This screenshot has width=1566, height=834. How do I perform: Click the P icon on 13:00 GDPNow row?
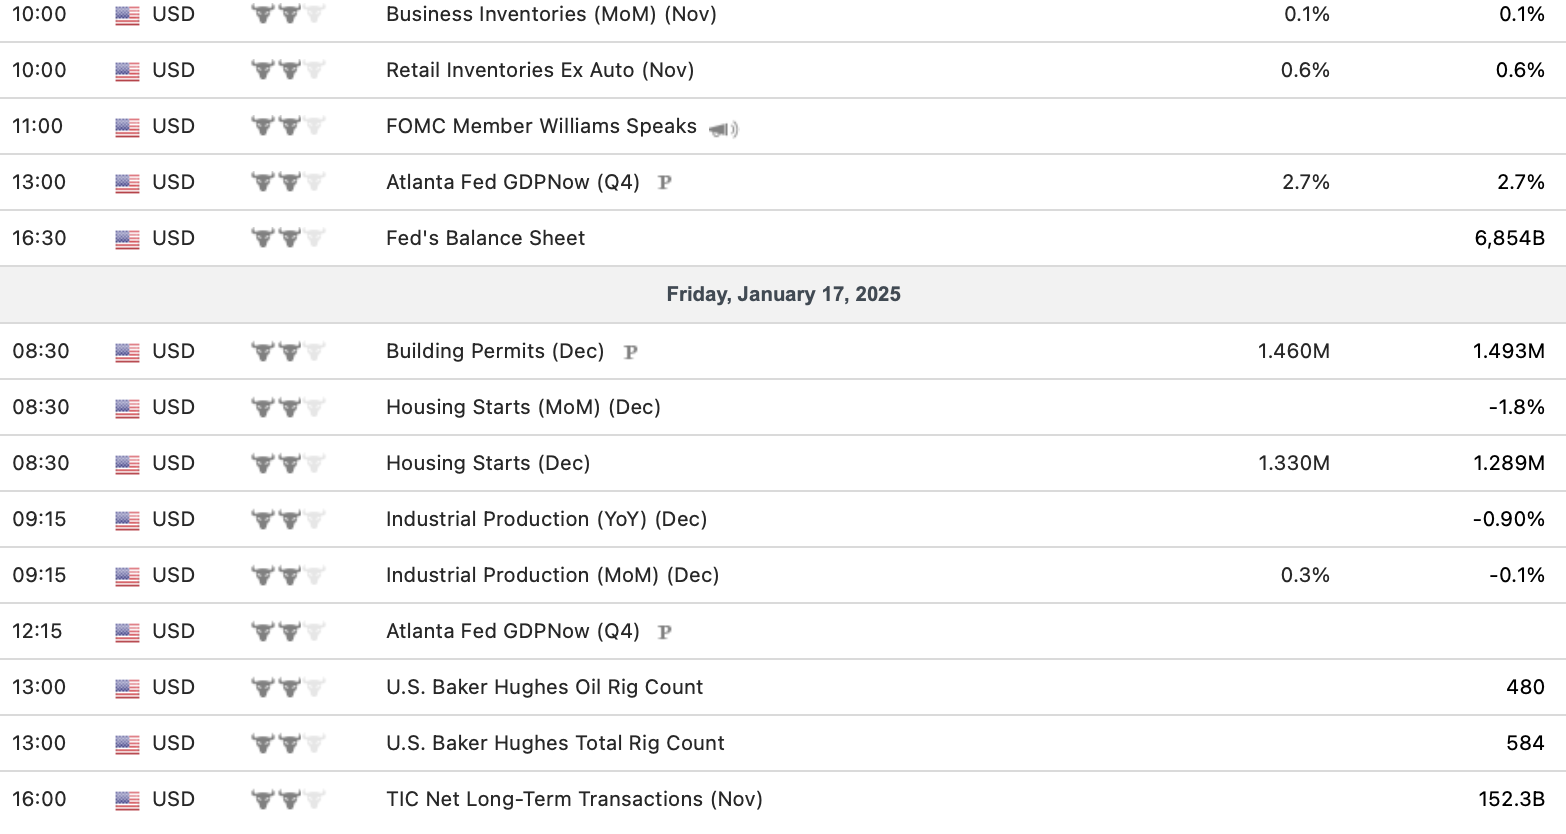pyautogui.click(x=664, y=183)
